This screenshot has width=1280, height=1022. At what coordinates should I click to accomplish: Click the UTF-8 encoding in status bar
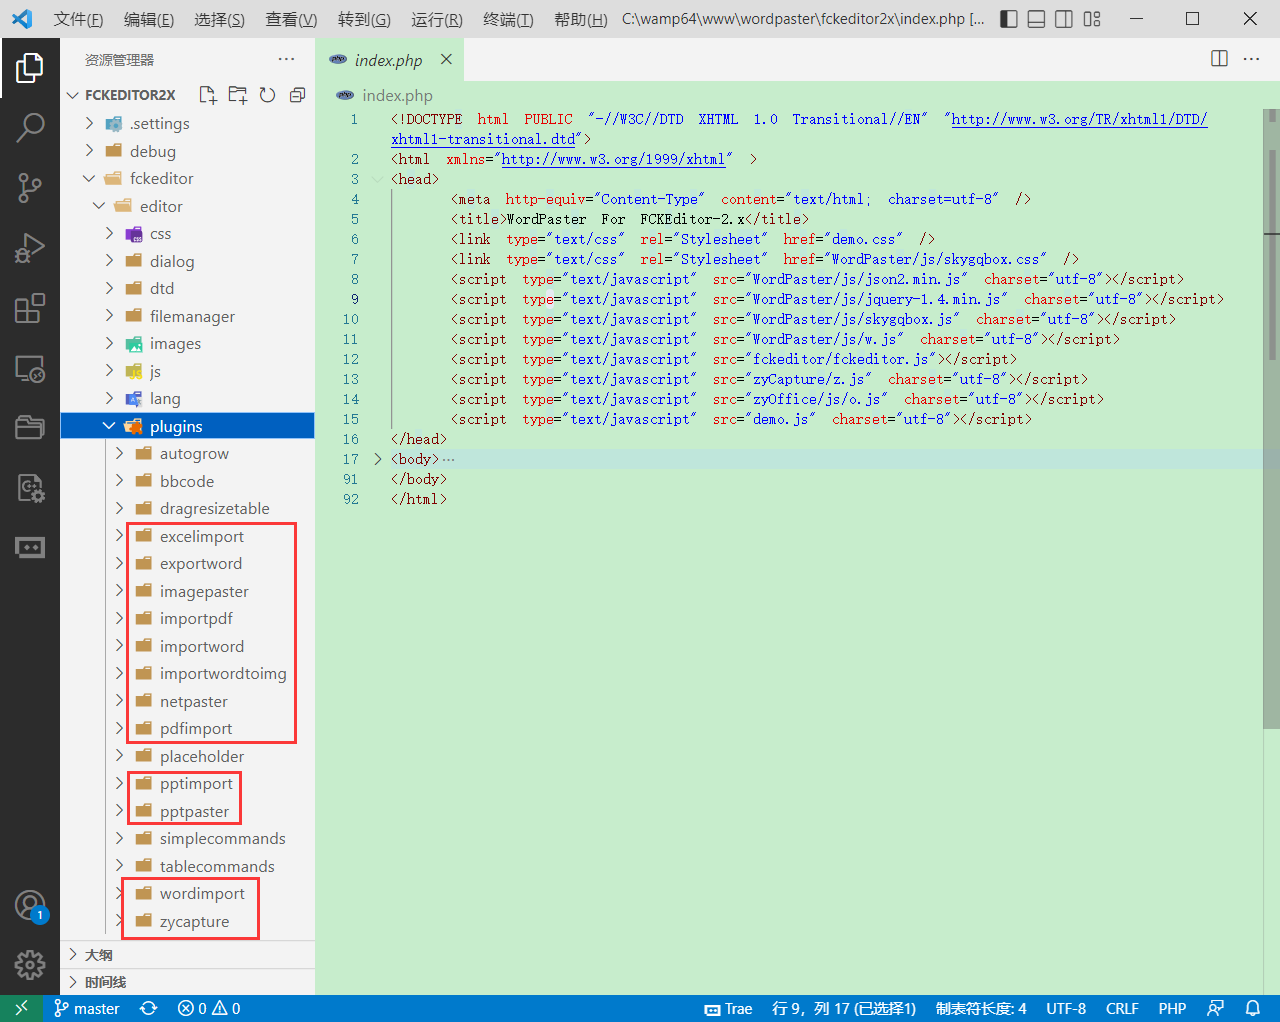tap(1065, 1008)
